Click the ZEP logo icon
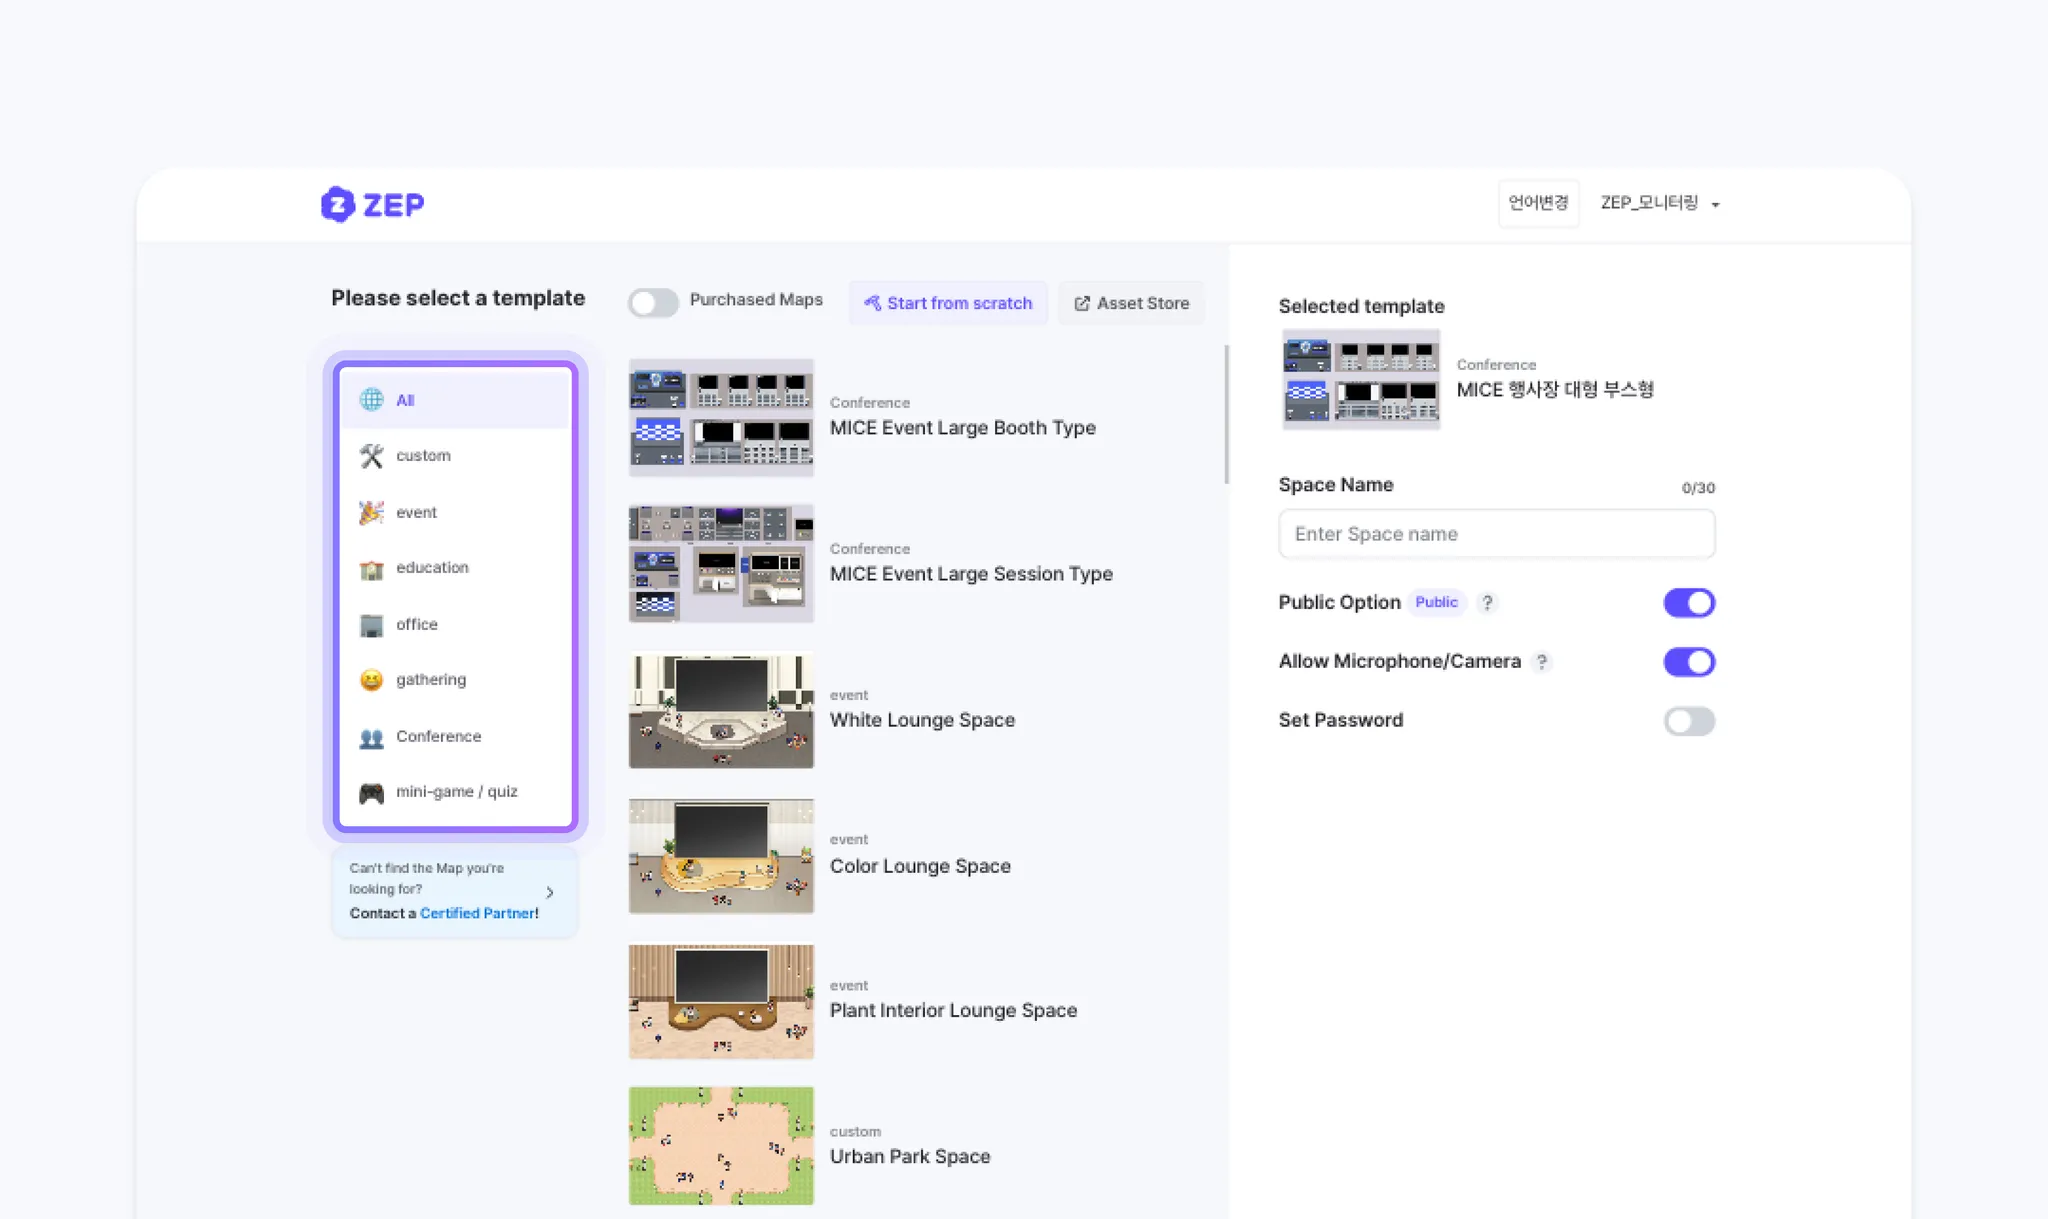 pyautogui.click(x=338, y=204)
